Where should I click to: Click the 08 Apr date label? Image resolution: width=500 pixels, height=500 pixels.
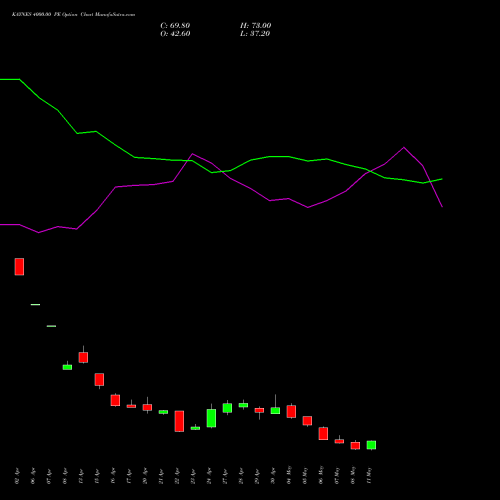pyautogui.click(x=65, y=476)
